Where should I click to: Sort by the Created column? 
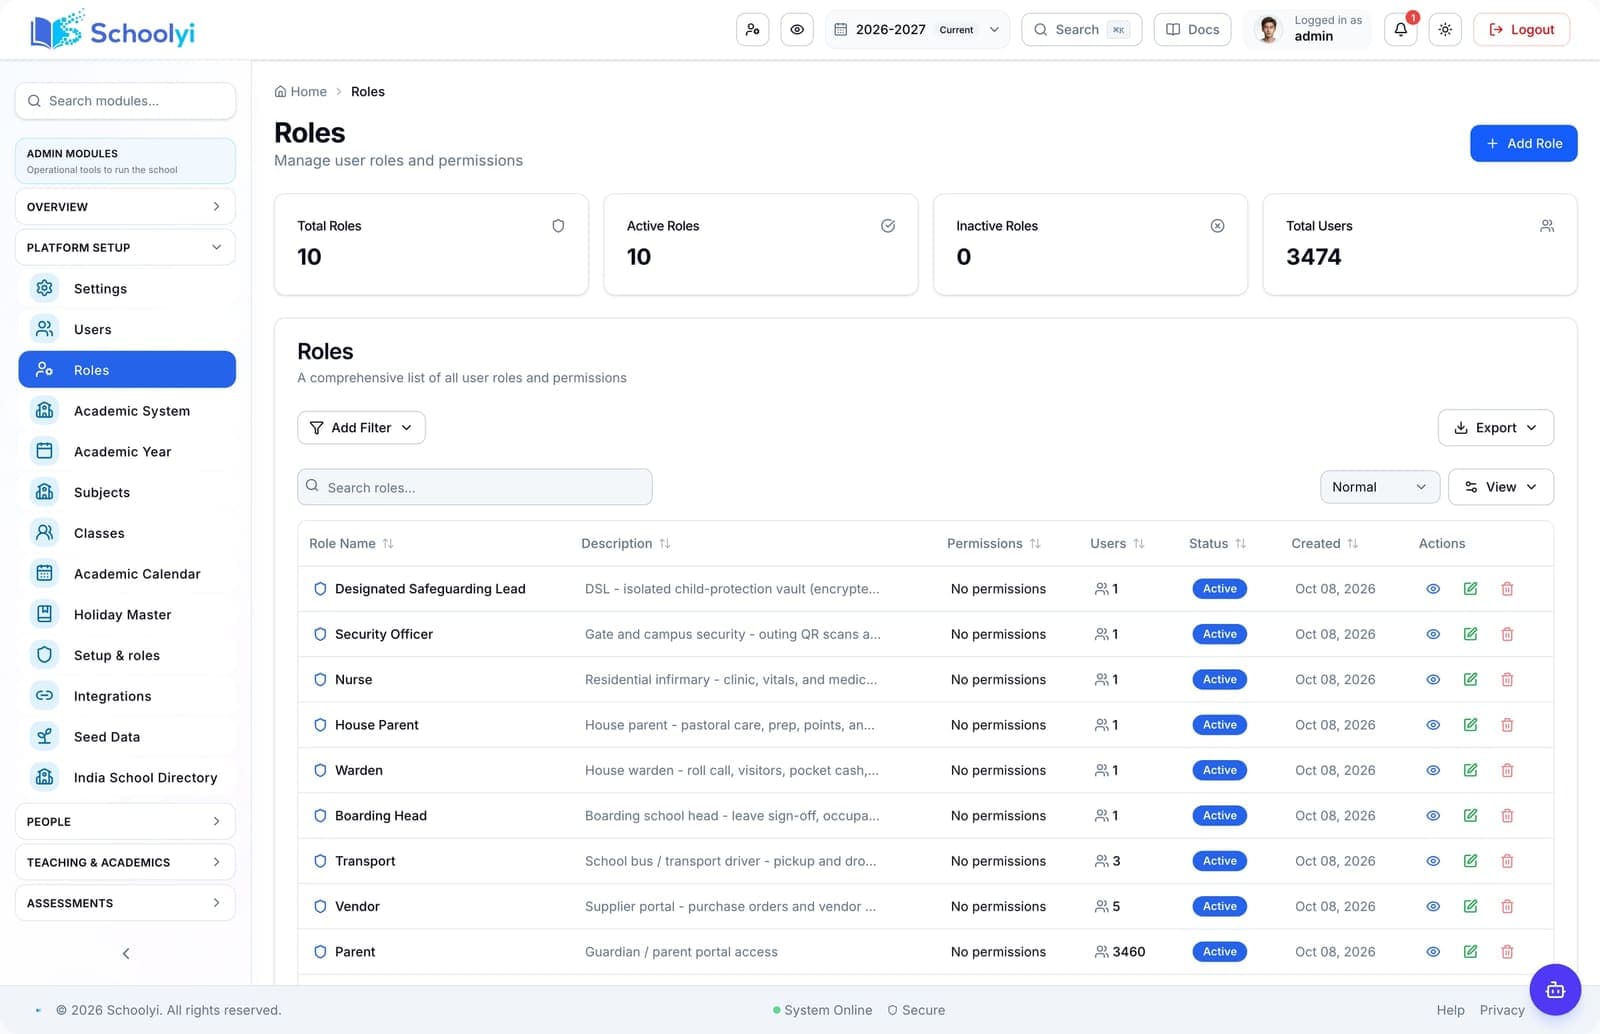[x=1324, y=544]
